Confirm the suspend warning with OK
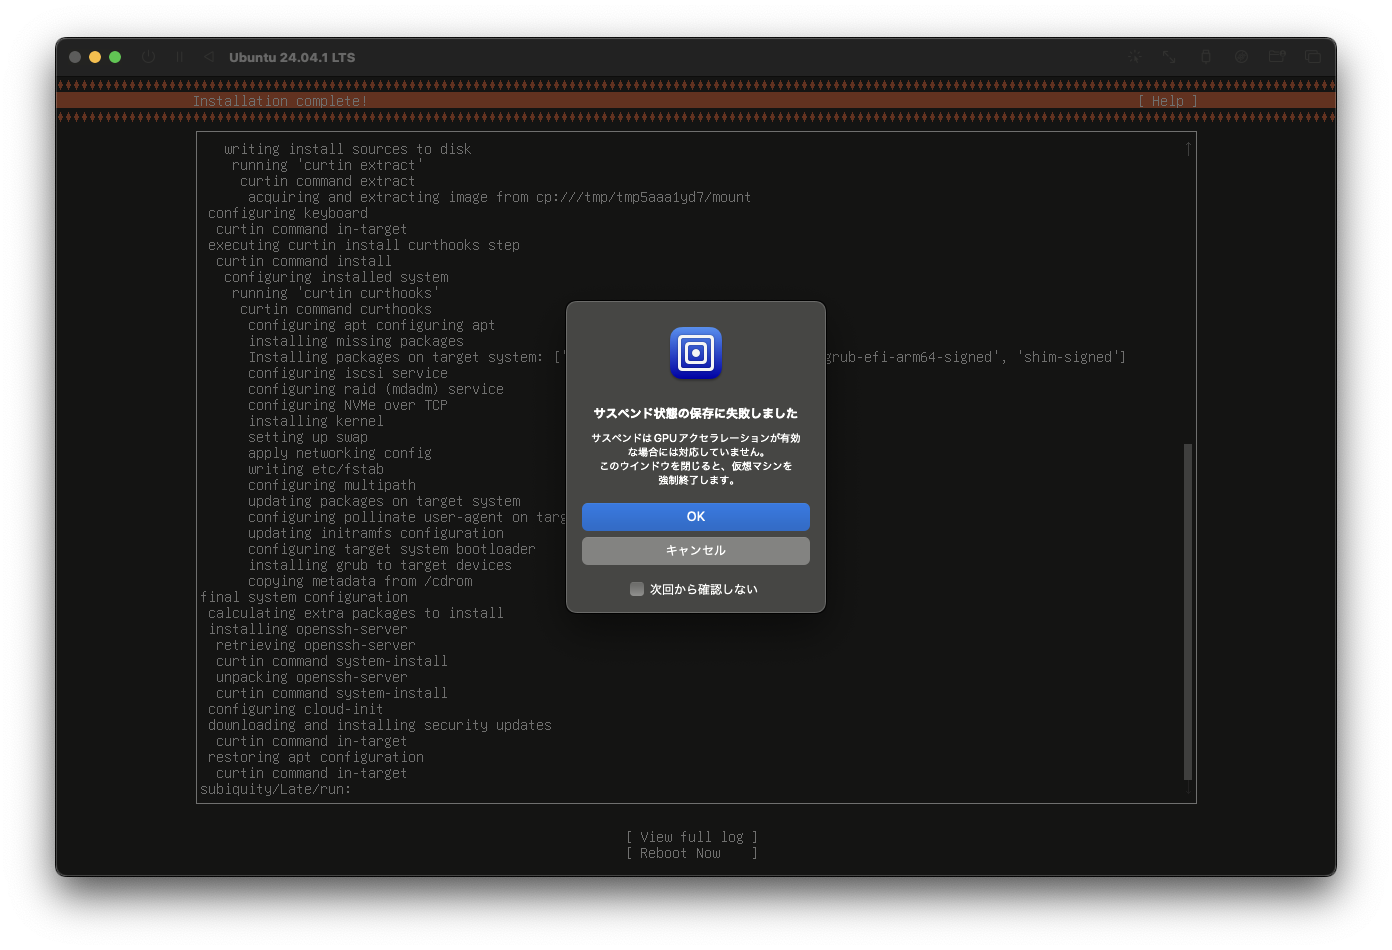 pos(695,517)
